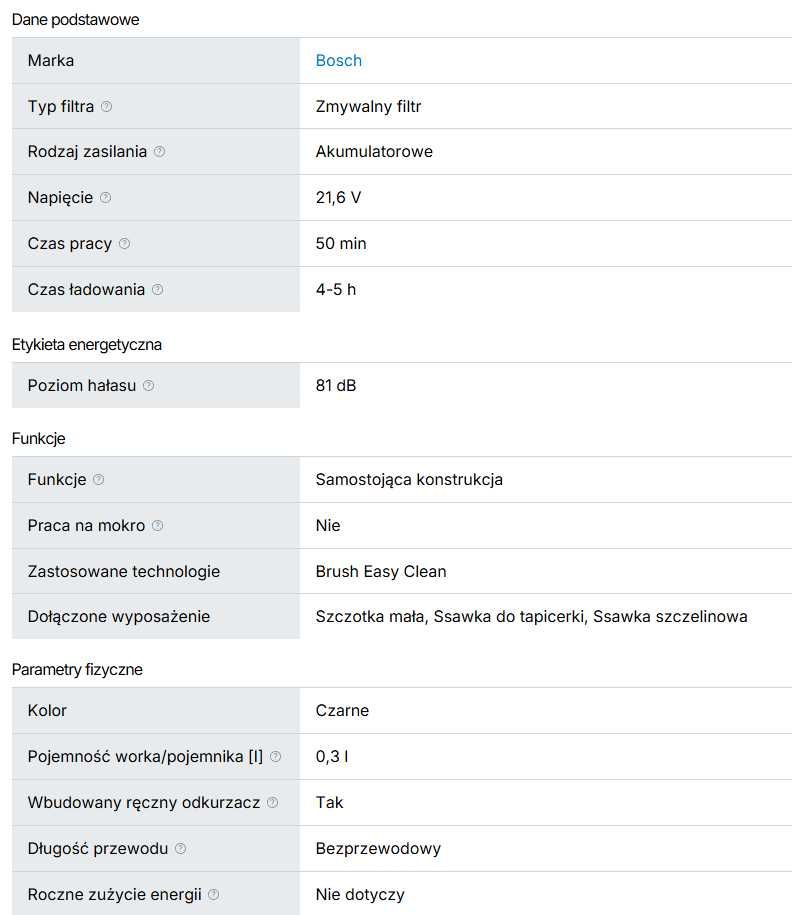Open the help icon for Czas ładowania
This screenshot has width=792, height=915.
tap(158, 289)
